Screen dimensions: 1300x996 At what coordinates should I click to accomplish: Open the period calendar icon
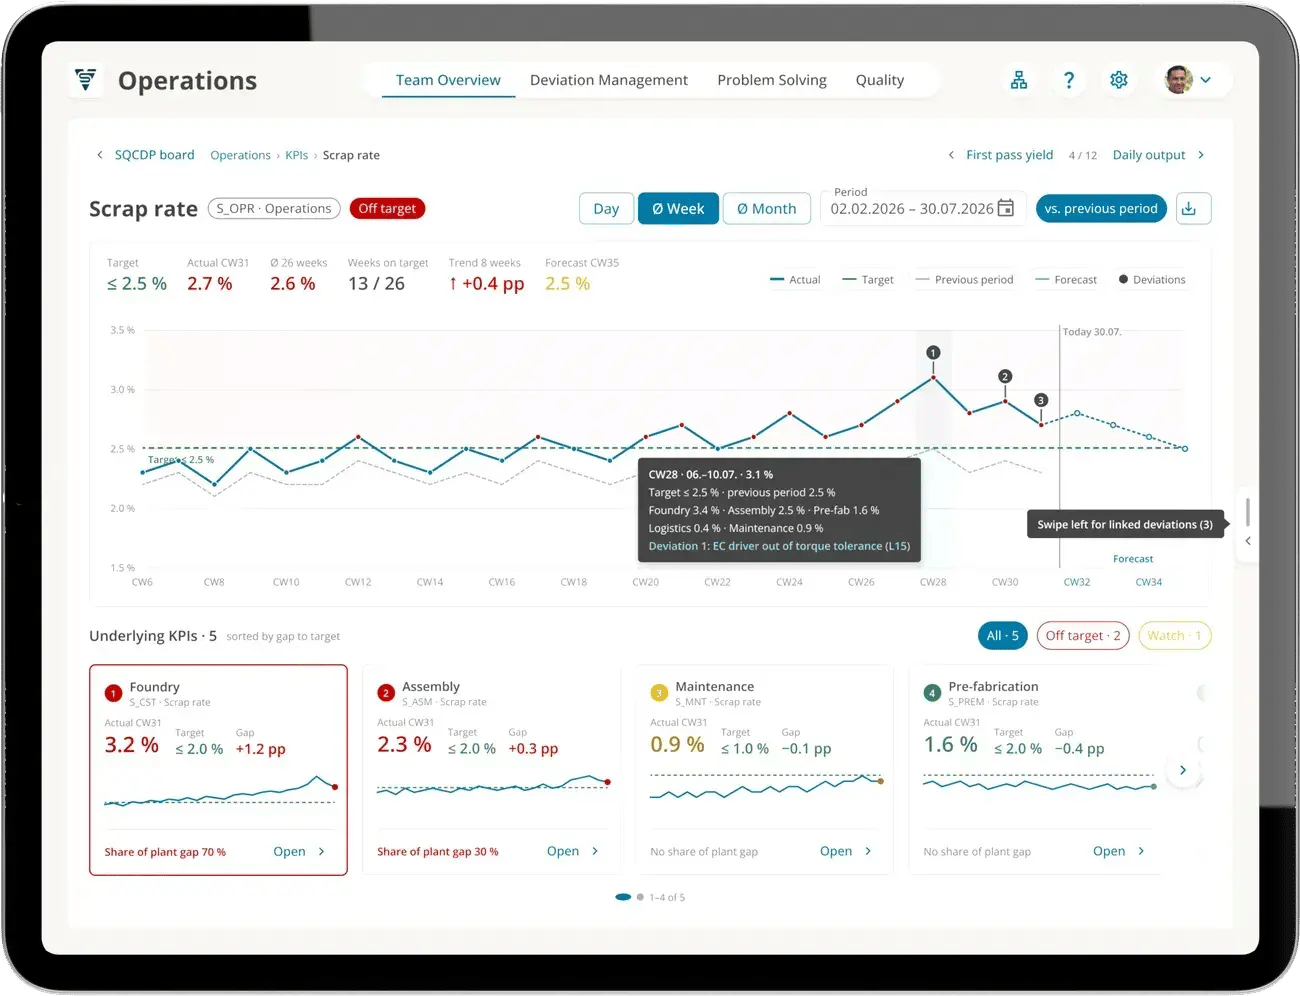pos(1005,208)
